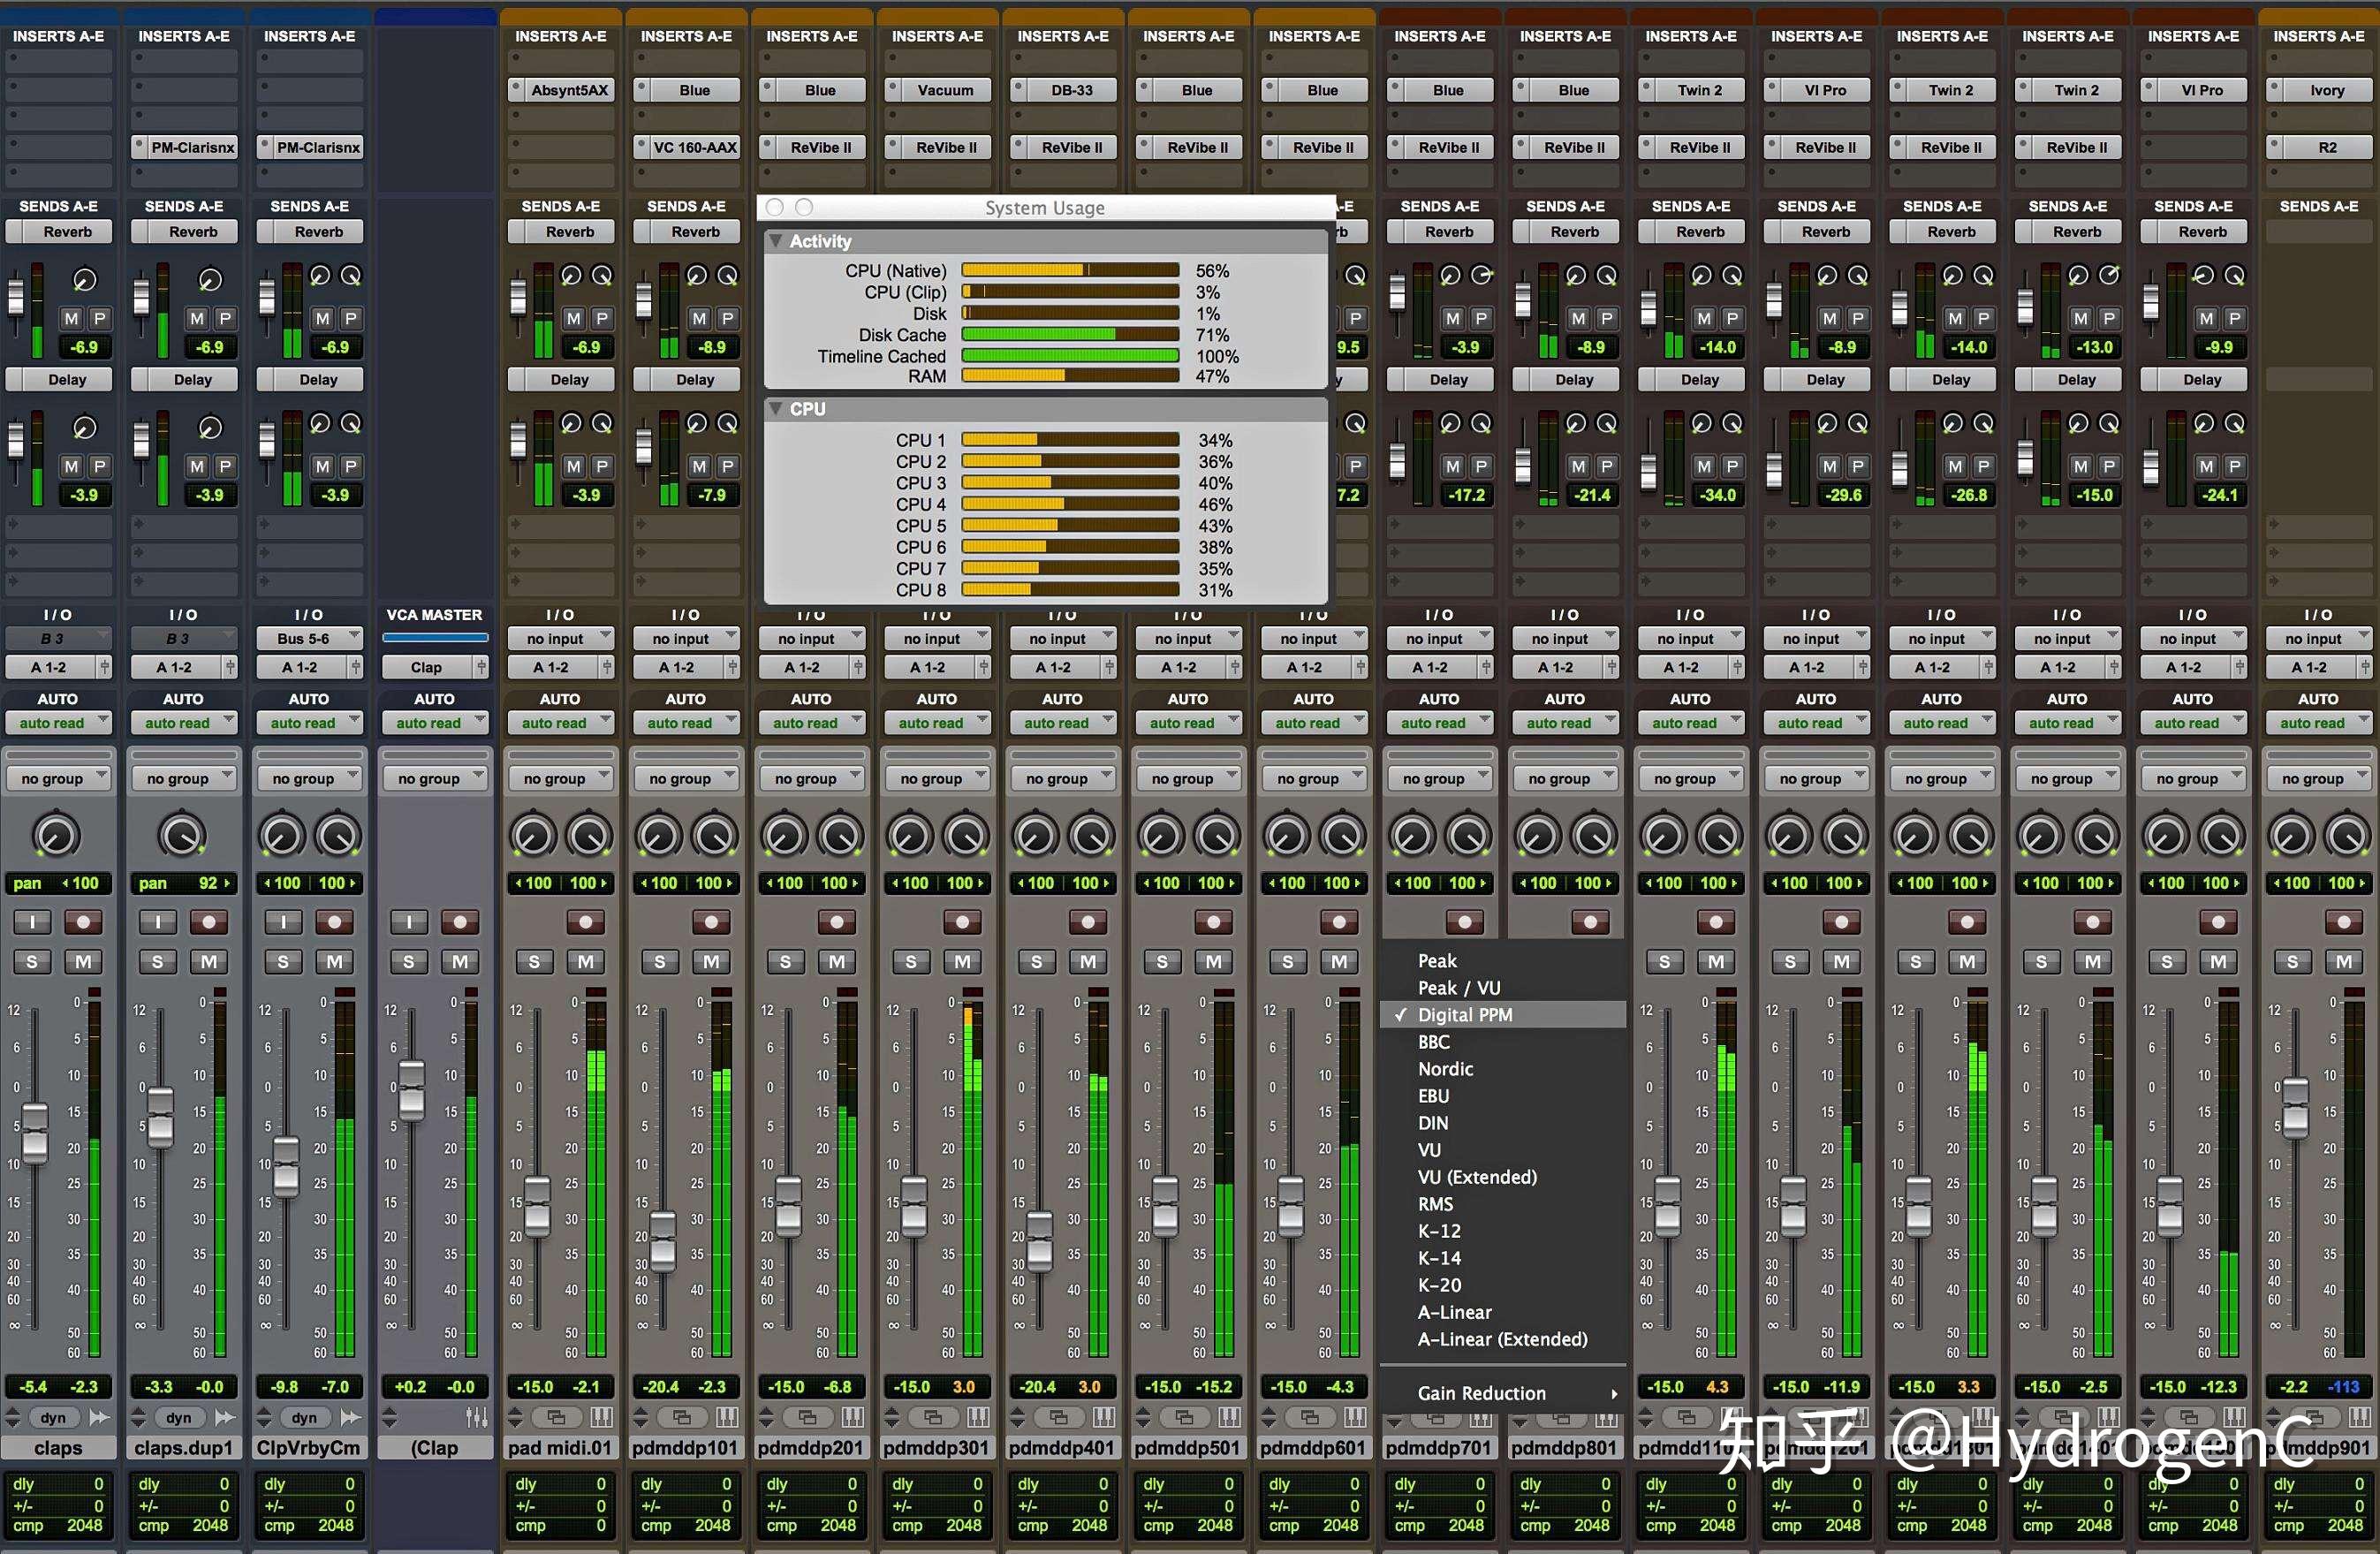This screenshot has width=2380, height=1554.
Task: Open the Absynt5AX insert plugin
Action: tap(568, 90)
